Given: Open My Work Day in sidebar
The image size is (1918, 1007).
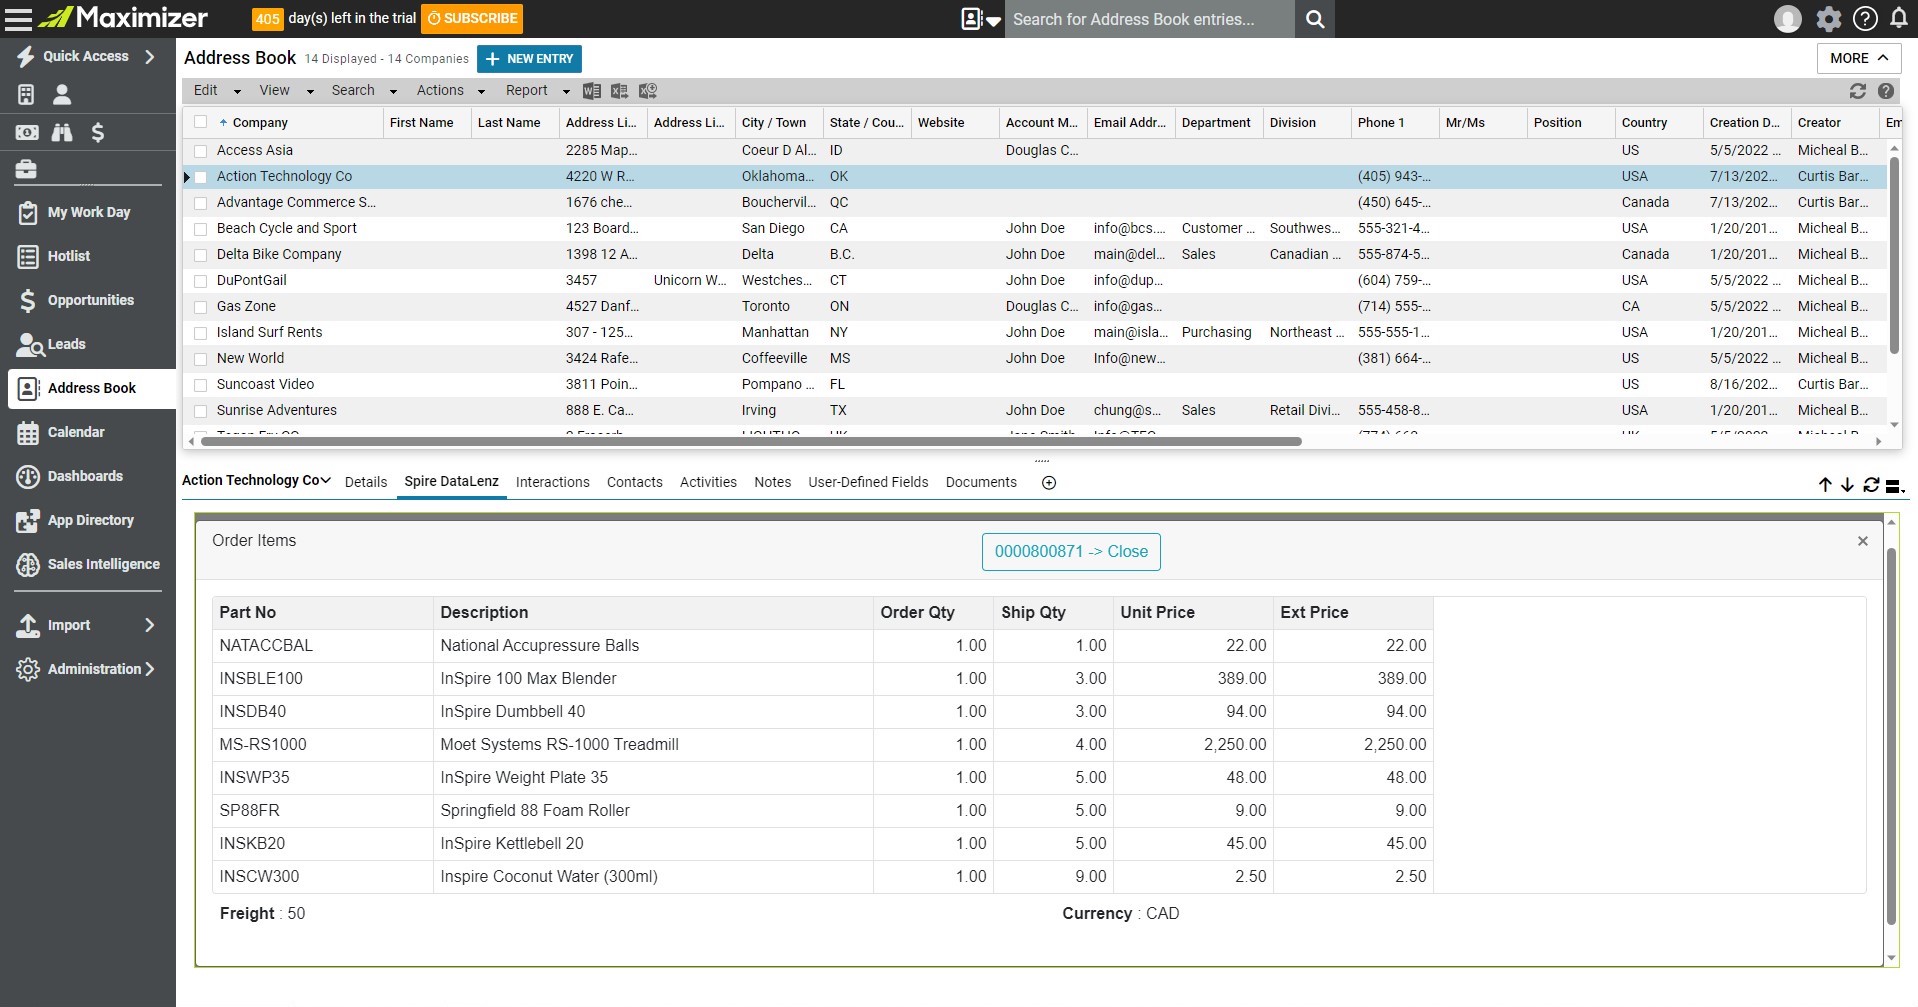Looking at the screenshot, I should click(88, 212).
